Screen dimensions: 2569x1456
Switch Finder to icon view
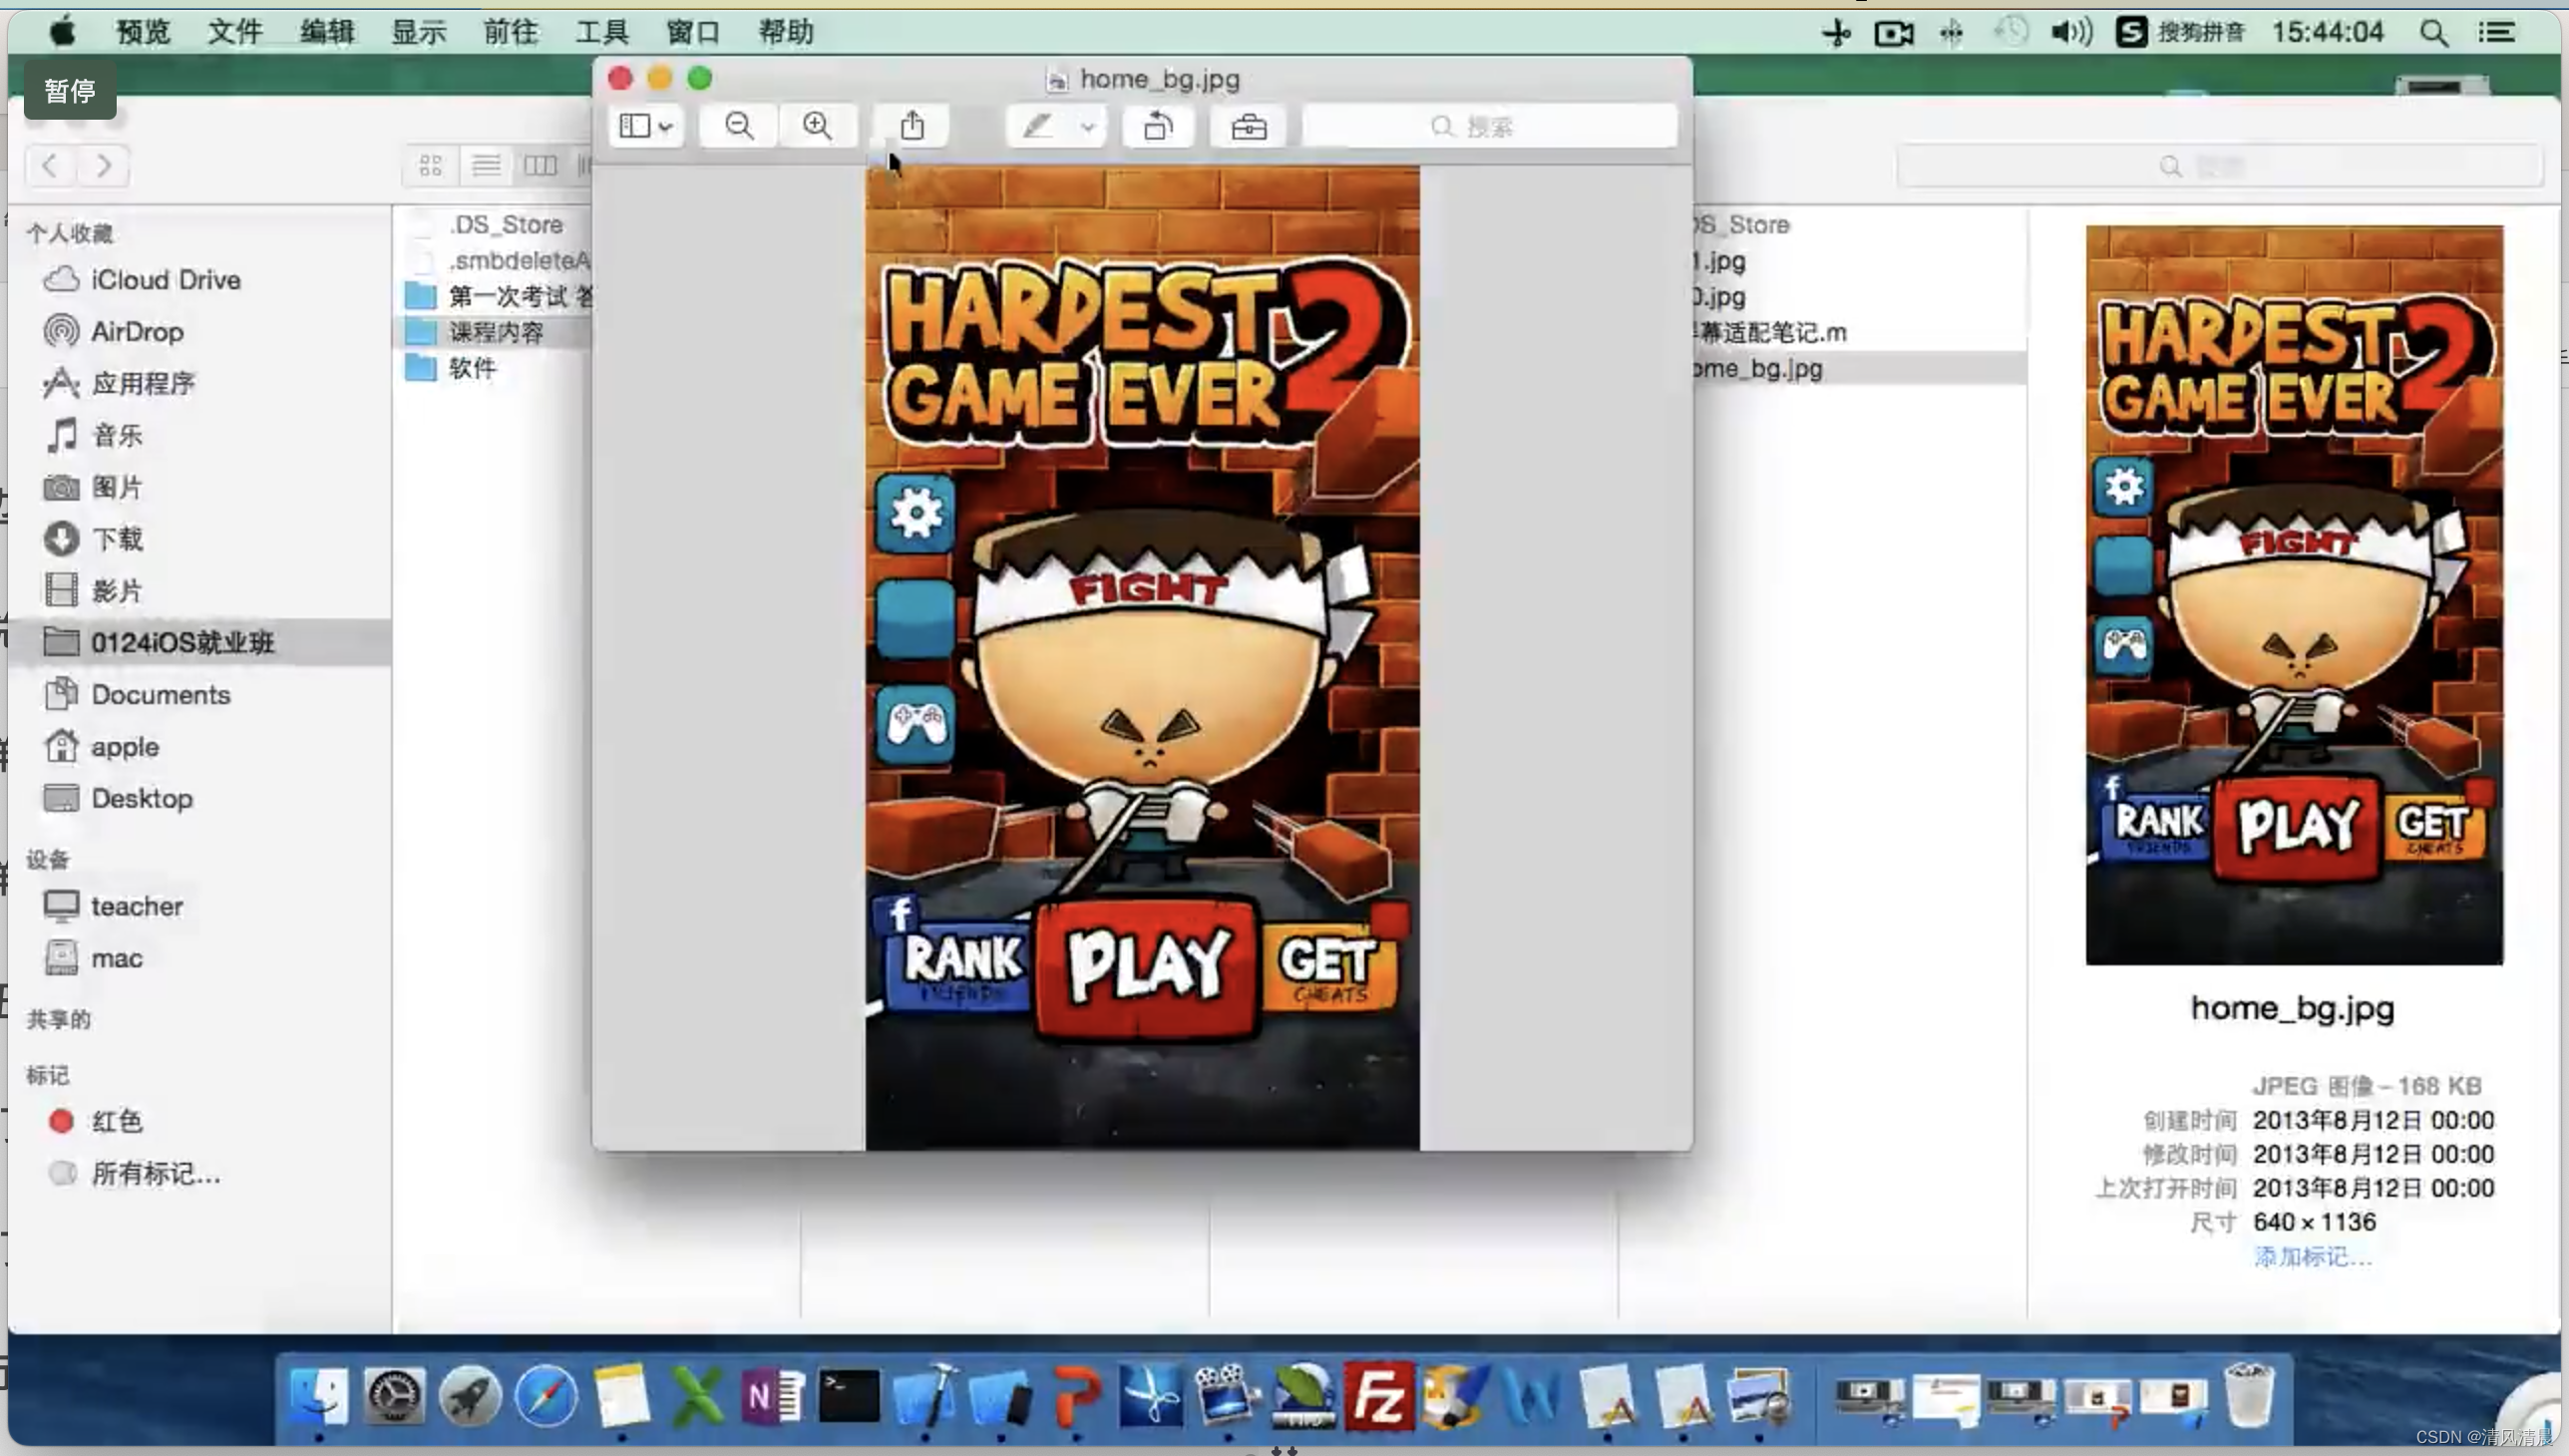431,165
